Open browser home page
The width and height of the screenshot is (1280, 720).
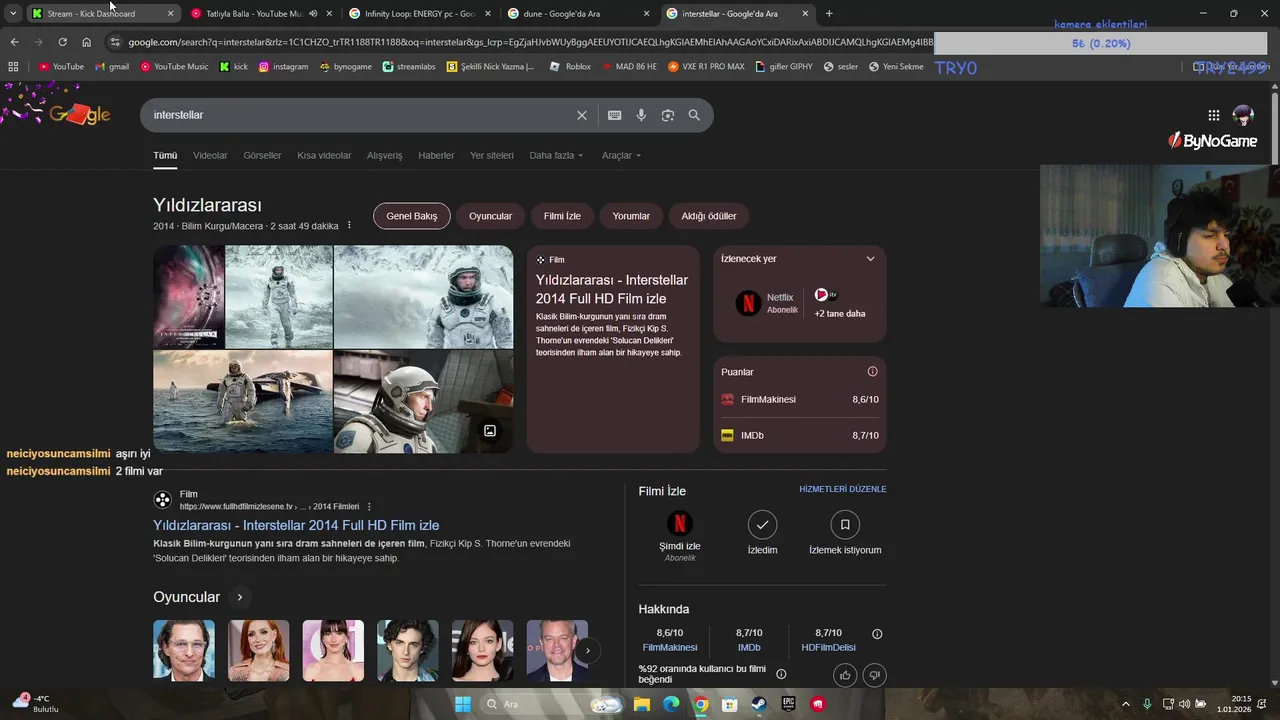click(x=86, y=42)
